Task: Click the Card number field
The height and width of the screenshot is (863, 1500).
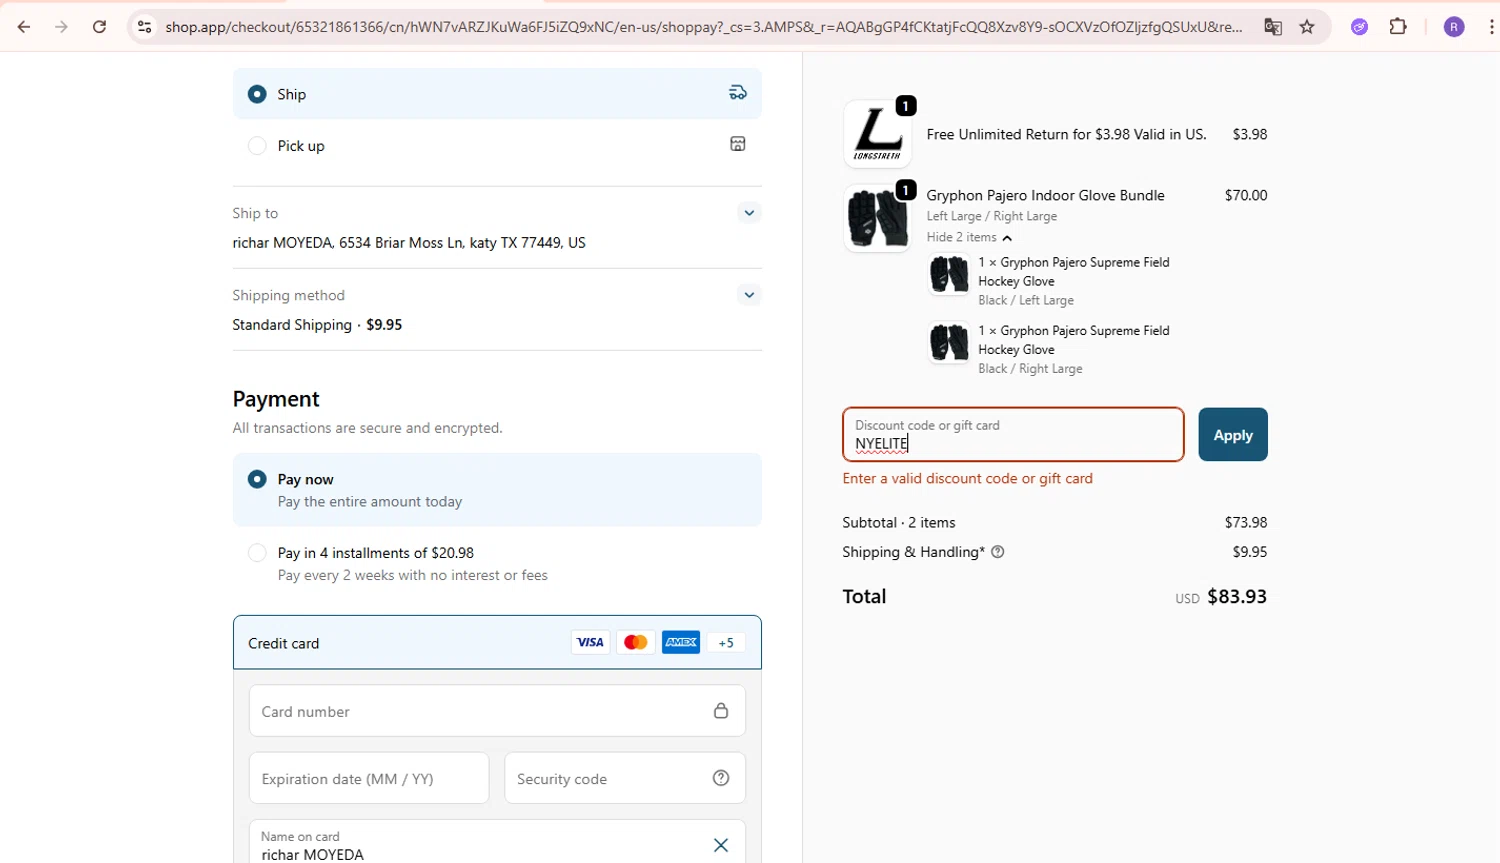Action: point(480,711)
